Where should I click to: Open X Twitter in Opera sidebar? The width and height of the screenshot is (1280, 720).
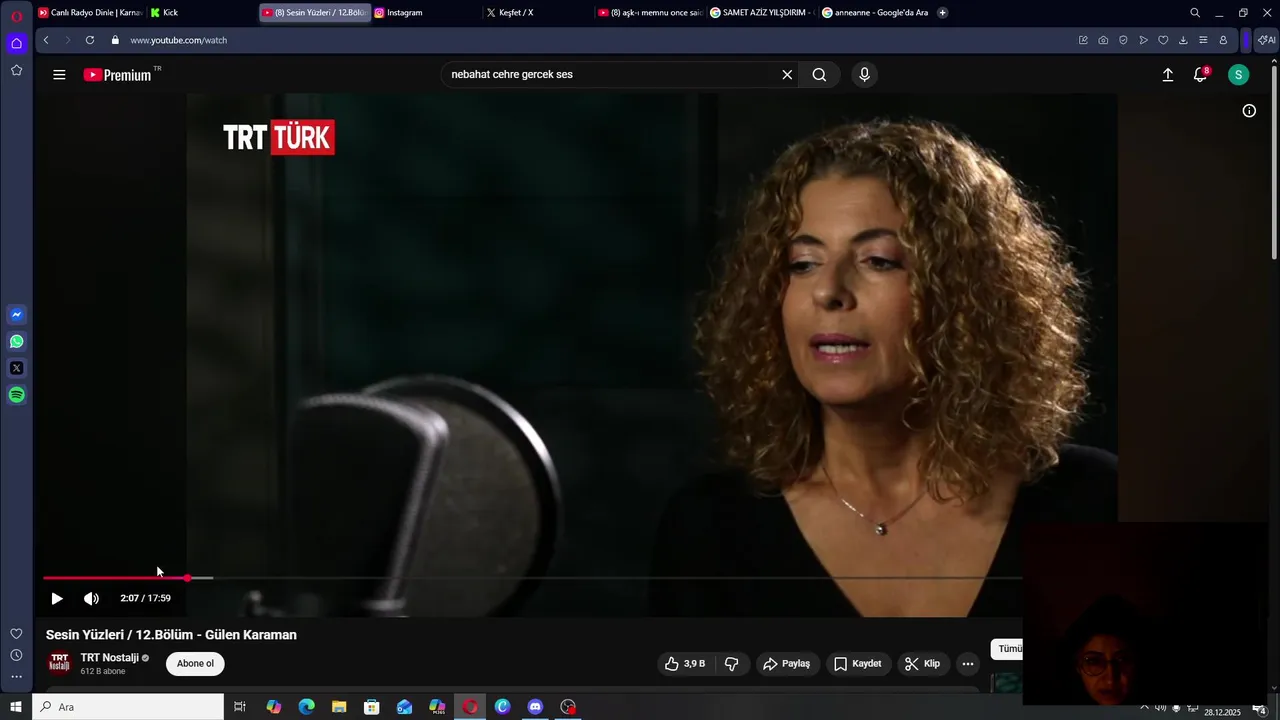pos(16,368)
